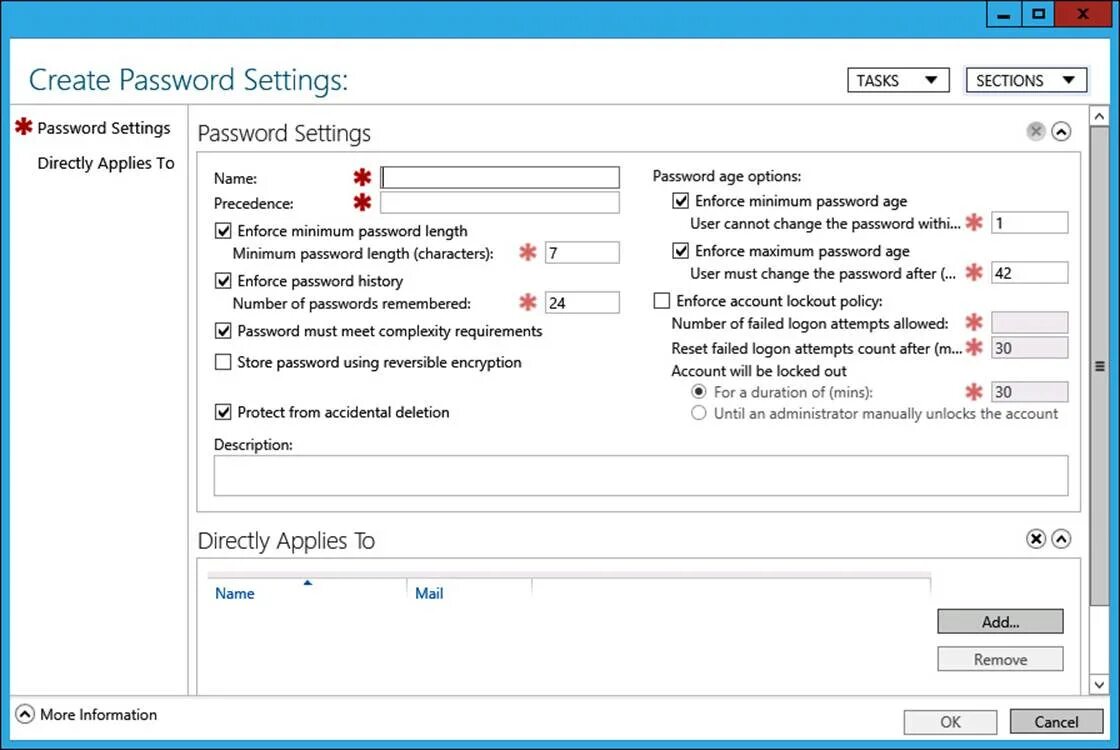Remove the Password Settings section via X icon

pyautogui.click(x=1035, y=131)
